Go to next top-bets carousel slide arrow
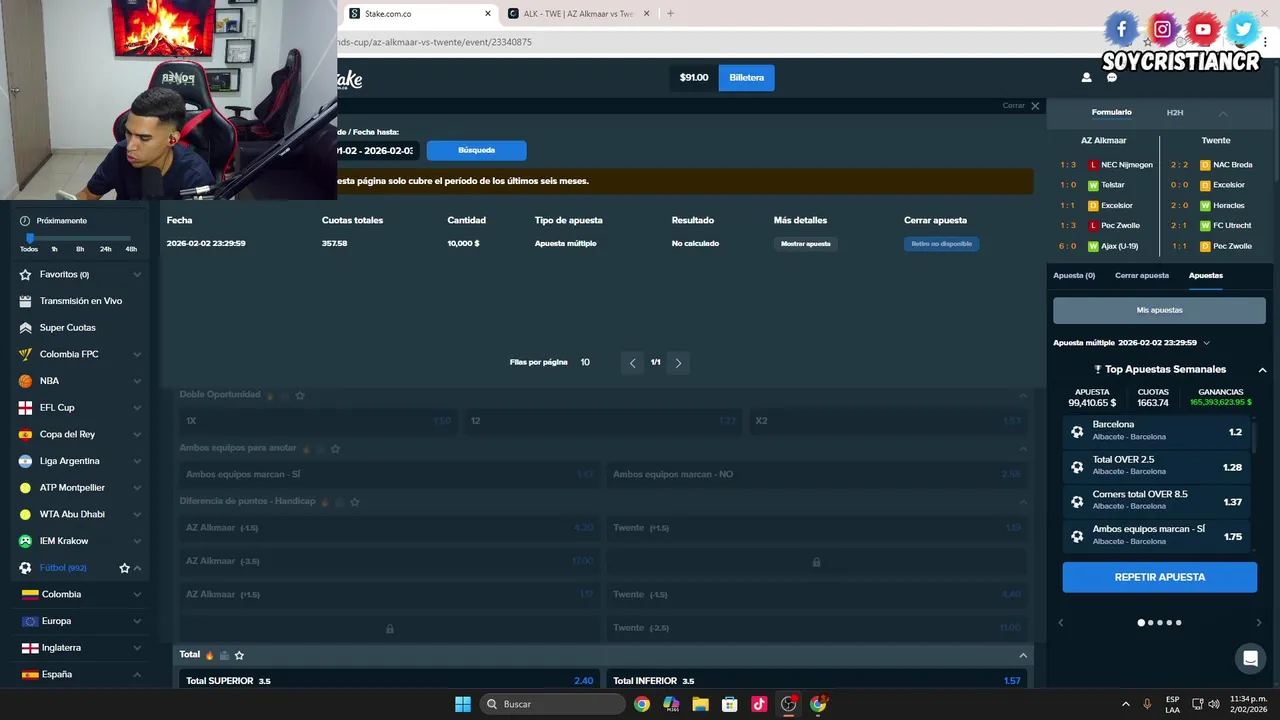 1258,622
